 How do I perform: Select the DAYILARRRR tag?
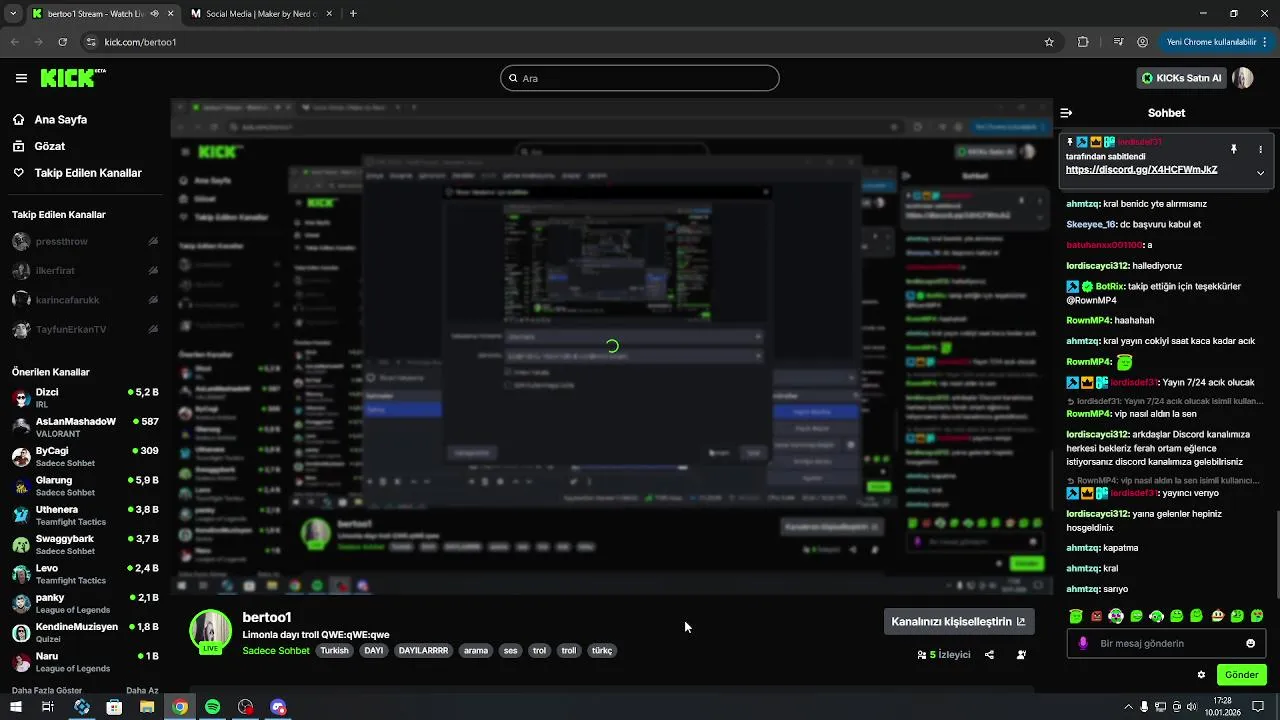pyautogui.click(x=423, y=650)
